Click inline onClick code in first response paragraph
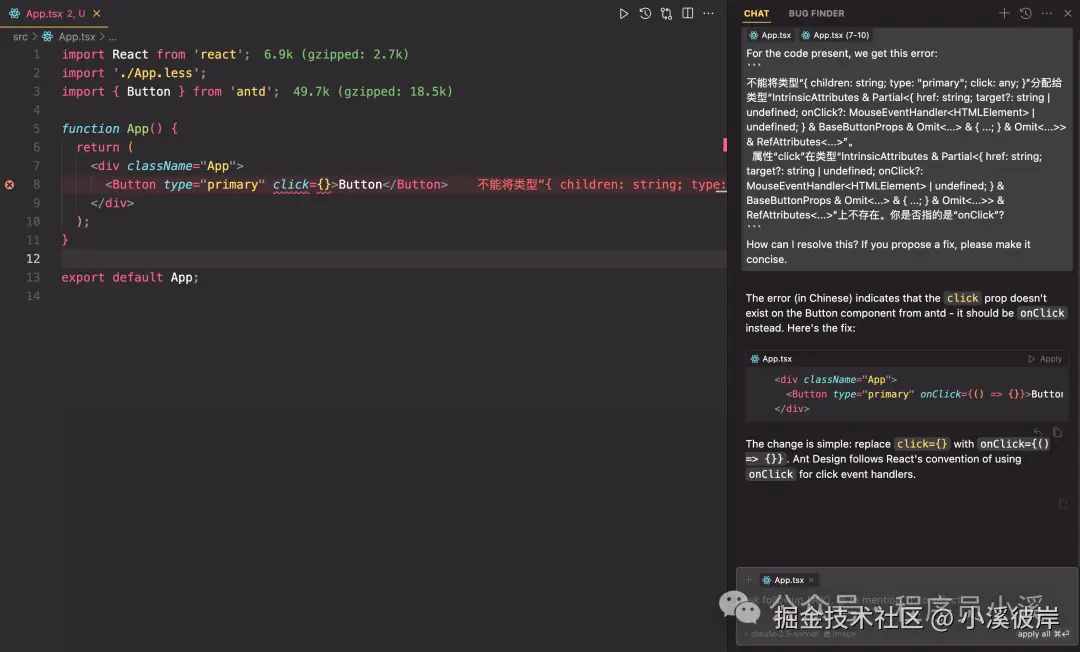This screenshot has width=1080, height=652. pos(1041,313)
